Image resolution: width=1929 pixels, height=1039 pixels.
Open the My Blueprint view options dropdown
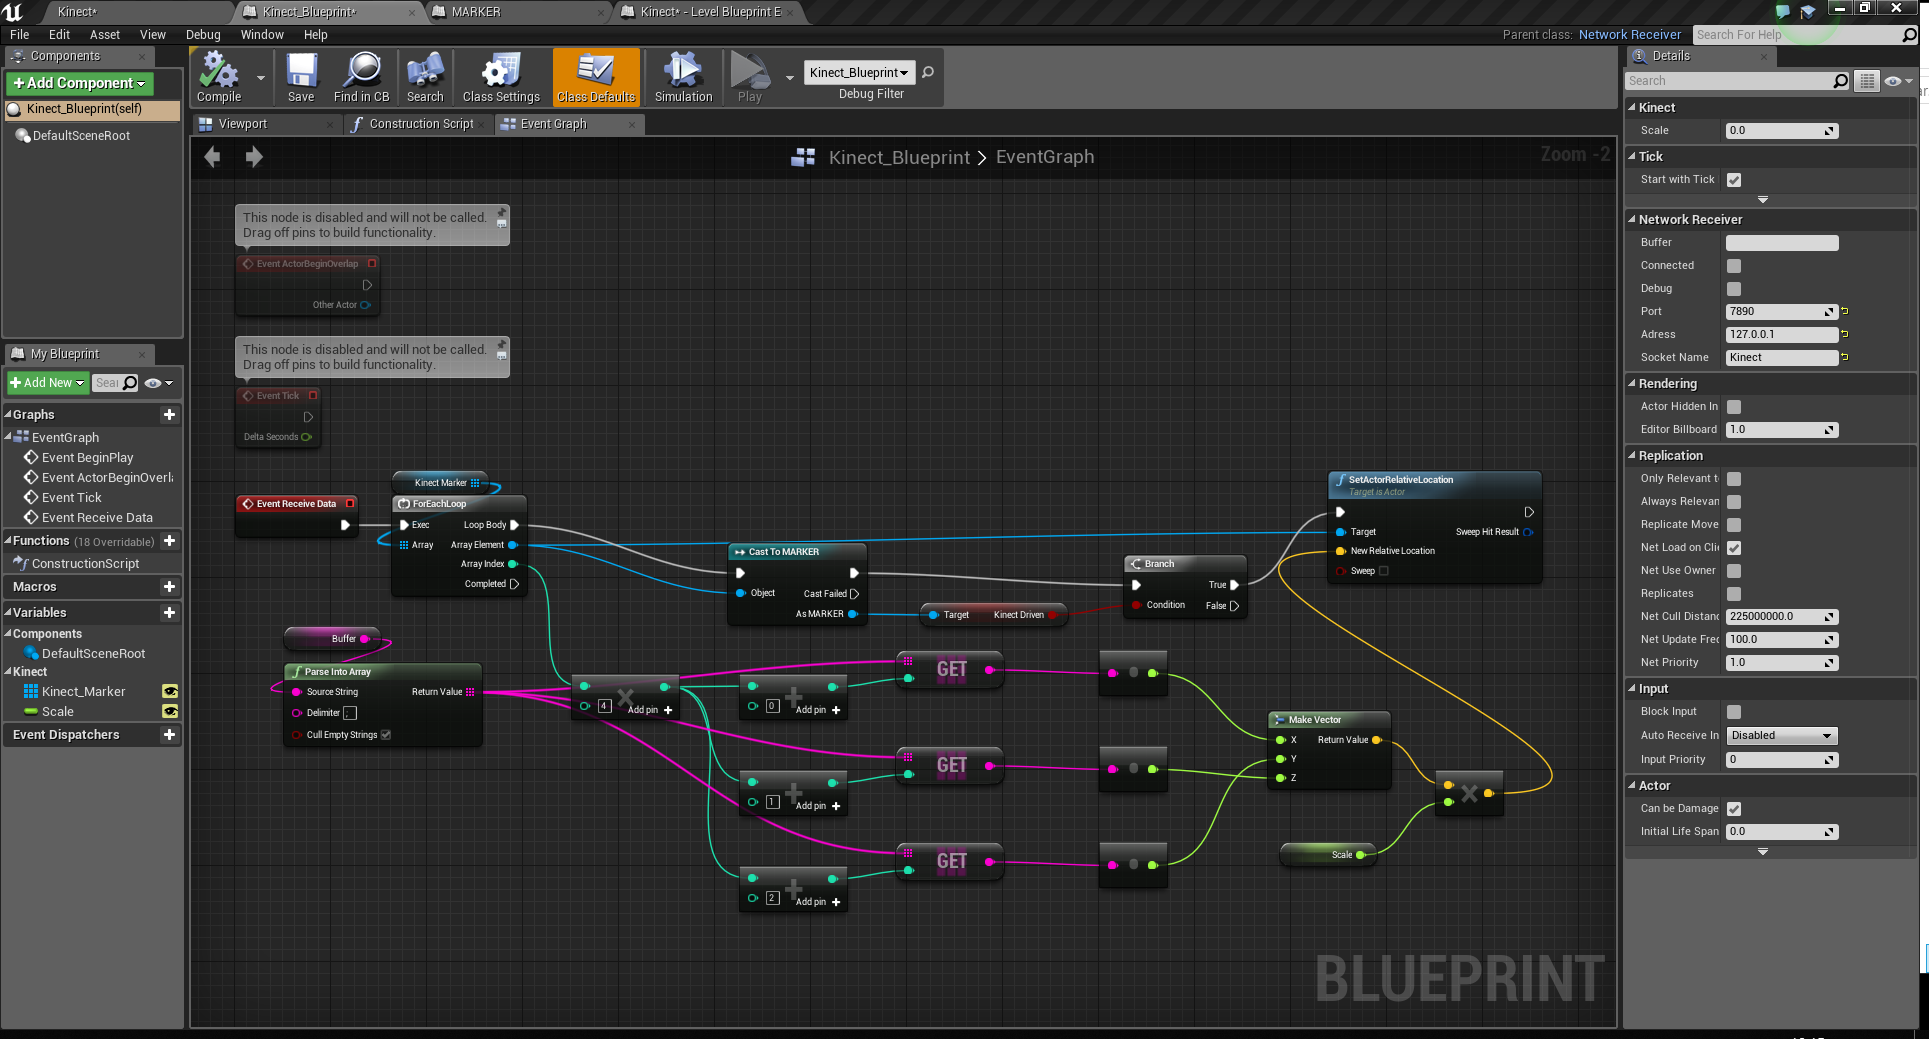[x=159, y=383]
